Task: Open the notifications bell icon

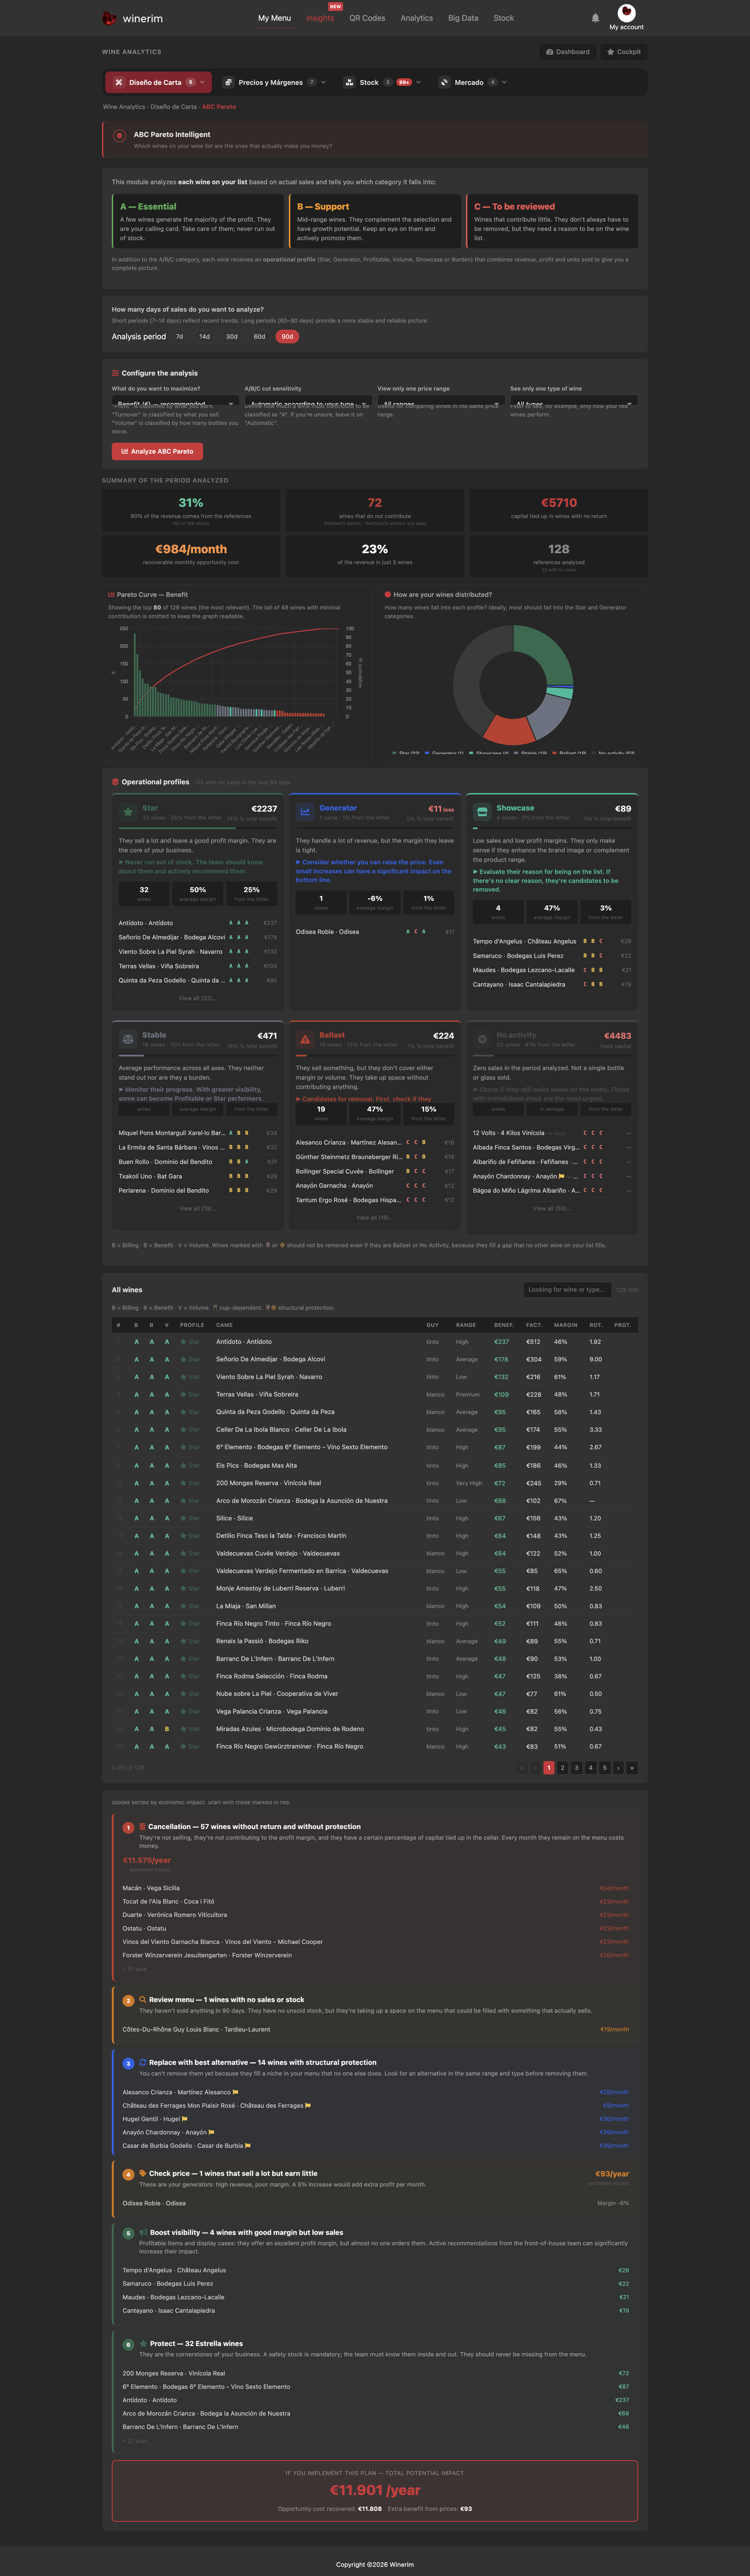Action: click(x=595, y=18)
